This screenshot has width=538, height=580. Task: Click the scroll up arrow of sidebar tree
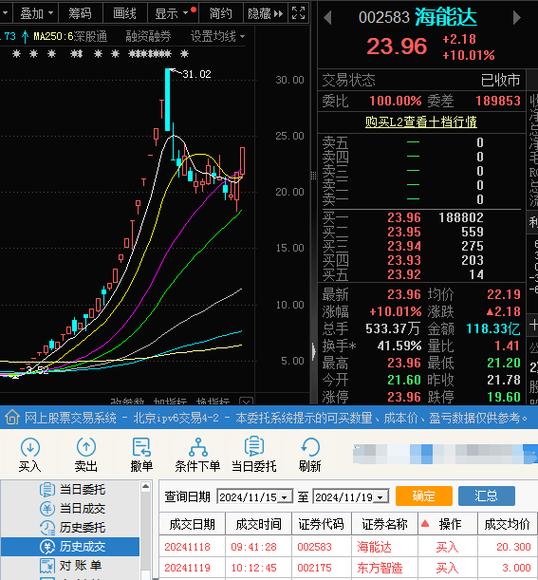tap(146, 486)
